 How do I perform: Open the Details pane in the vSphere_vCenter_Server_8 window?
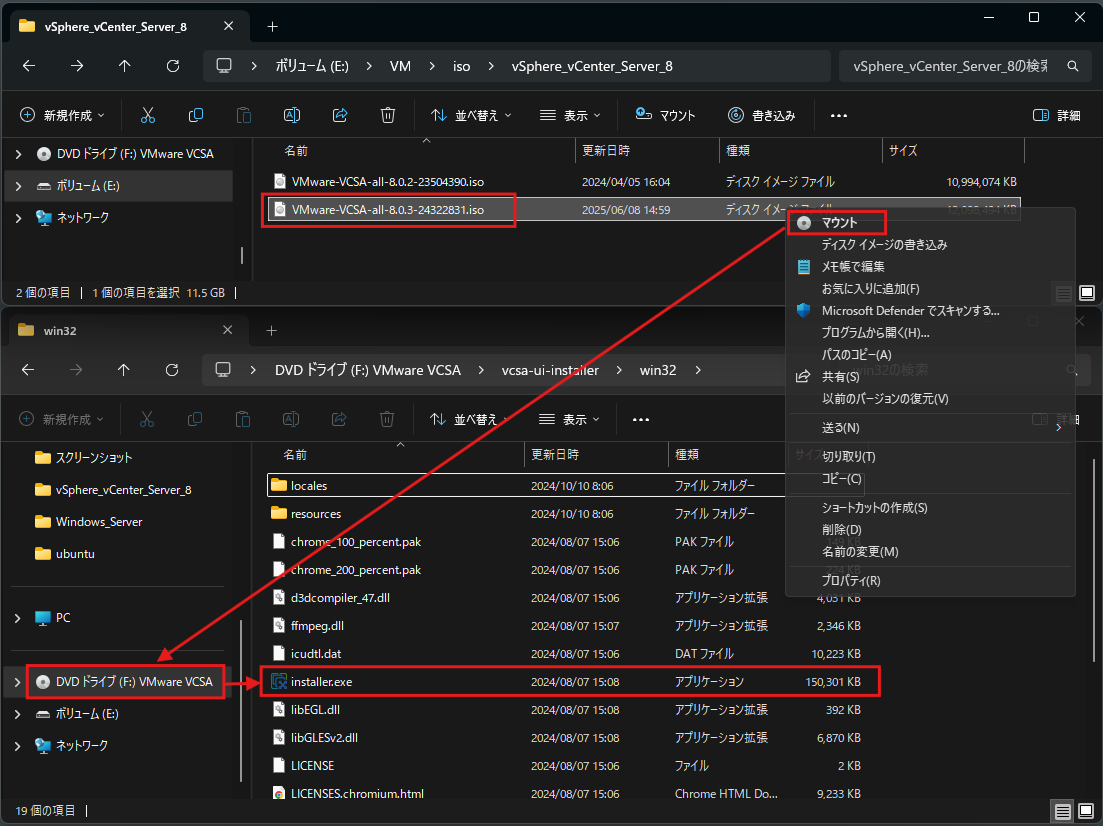[x=1057, y=115]
